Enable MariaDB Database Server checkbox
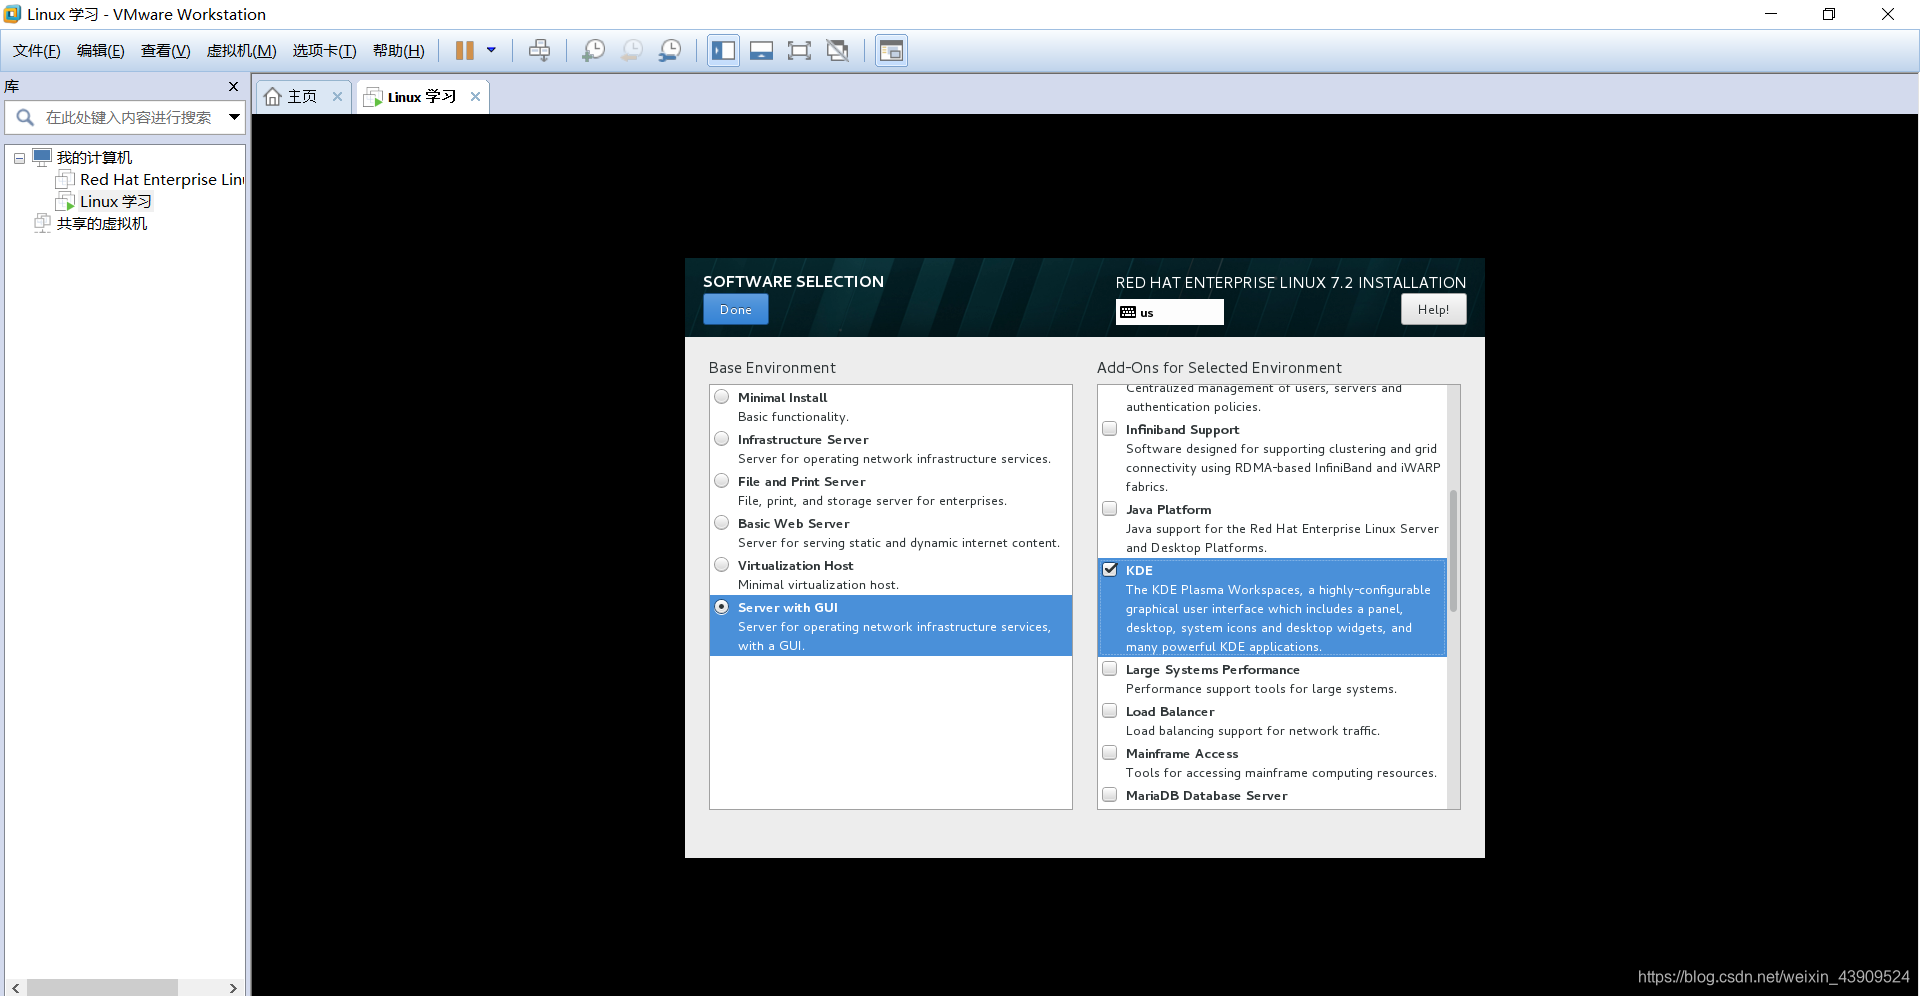This screenshot has width=1920, height=996. [1109, 795]
